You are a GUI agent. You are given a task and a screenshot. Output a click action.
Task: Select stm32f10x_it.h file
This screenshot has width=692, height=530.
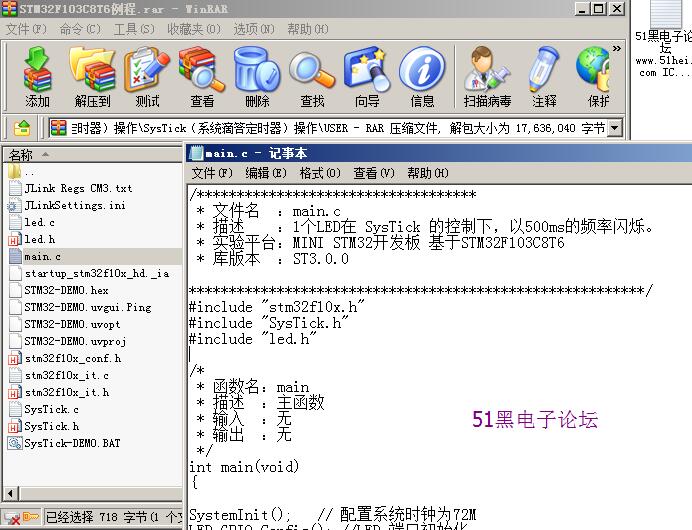coord(67,392)
